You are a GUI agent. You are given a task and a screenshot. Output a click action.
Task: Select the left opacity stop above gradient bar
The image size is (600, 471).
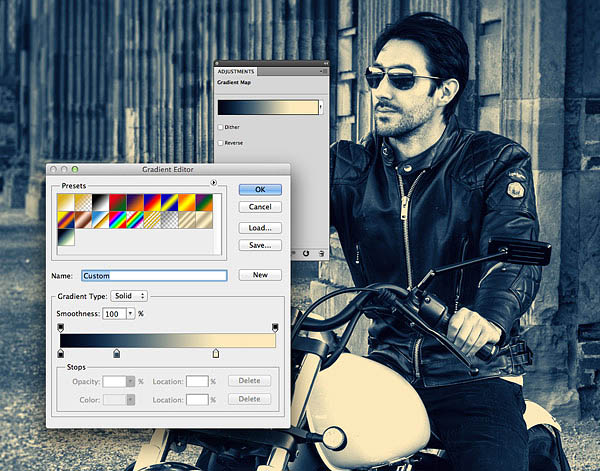[60, 328]
